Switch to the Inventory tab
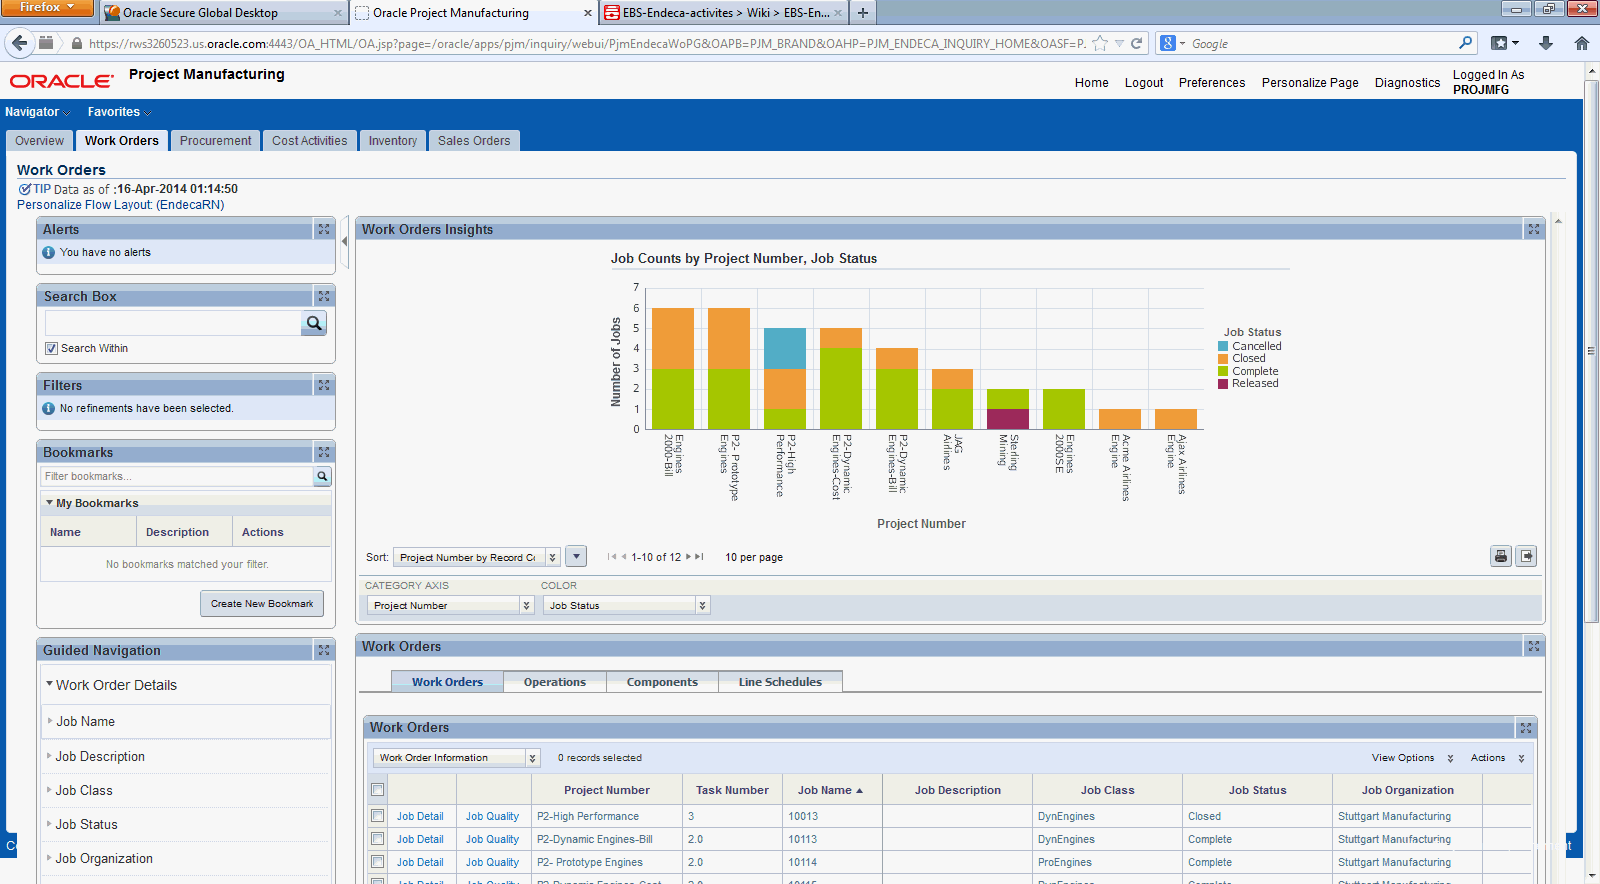This screenshot has width=1600, height=884. point(393,141)
